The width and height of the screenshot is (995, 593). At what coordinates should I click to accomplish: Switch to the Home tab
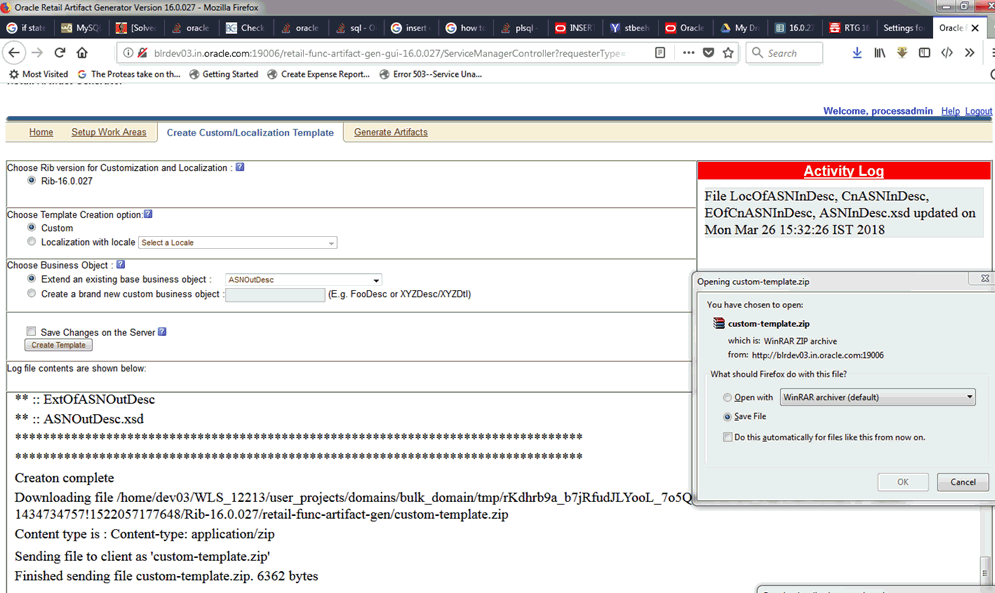(41, 132)
